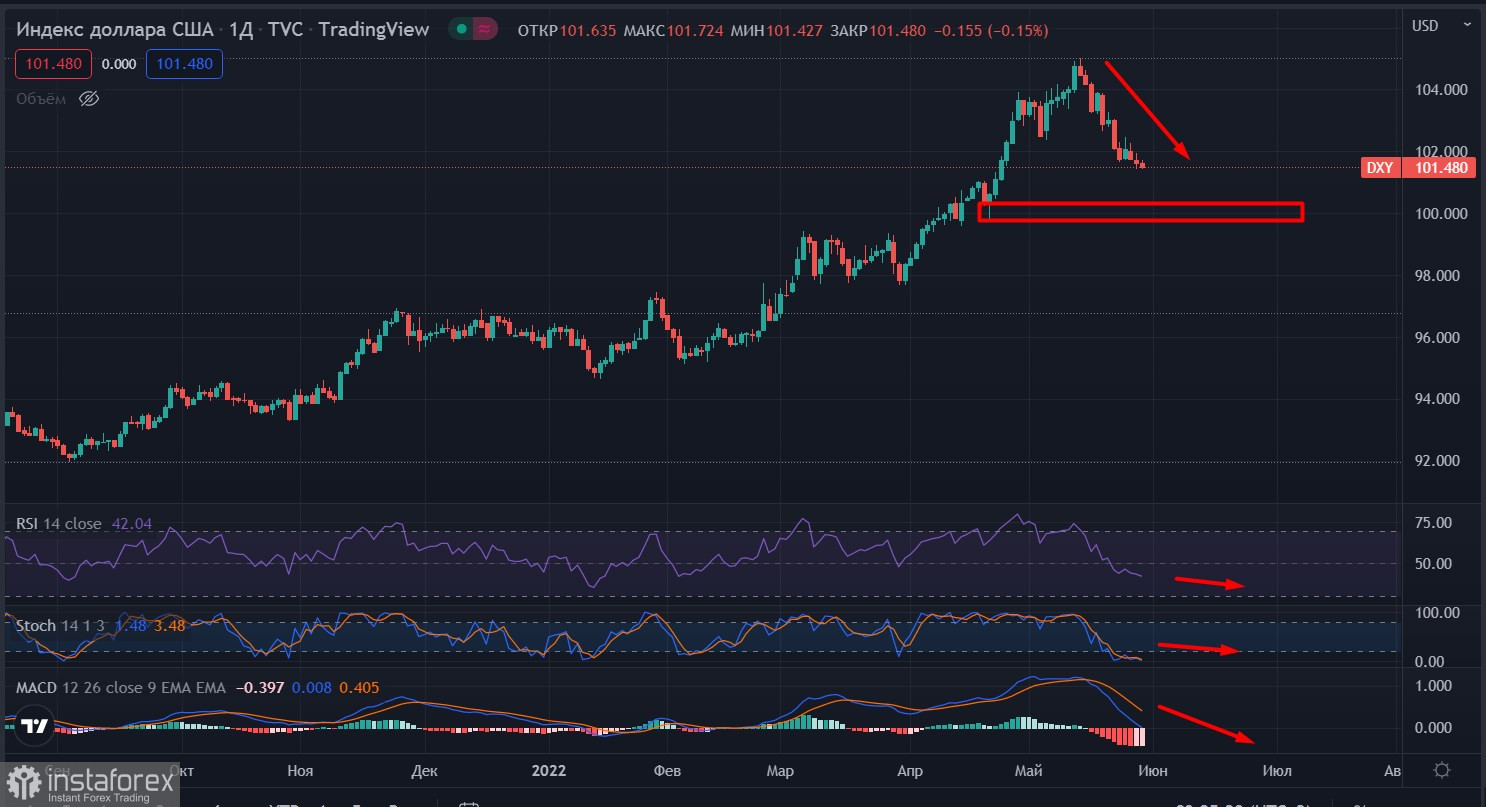Viewport: 1486px width, 807px height.
Task: Click the МАКС 101.724 high value
Action: click(x=673, y=31)
